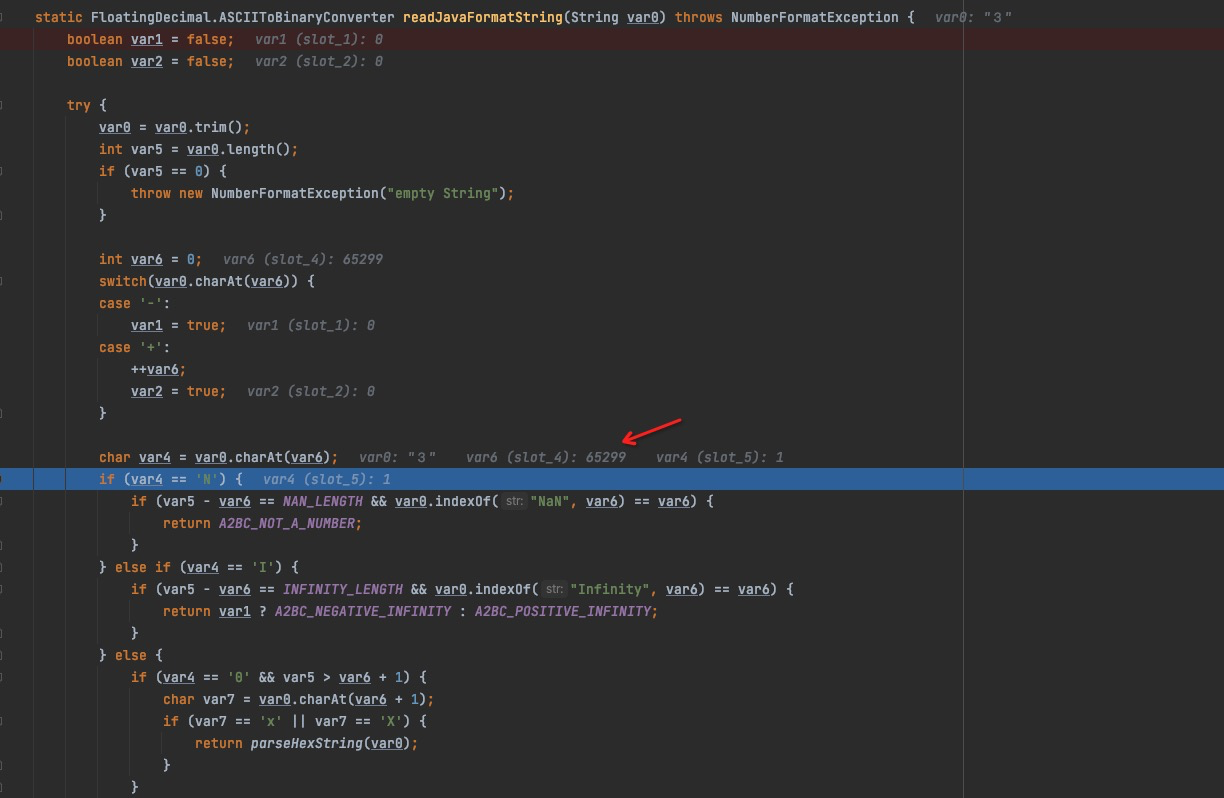This screenshot has width=1224, height=798.
Task: Select the A2BC_NOT_A_NUMBER return constant
Action: [x=287, y=523]
